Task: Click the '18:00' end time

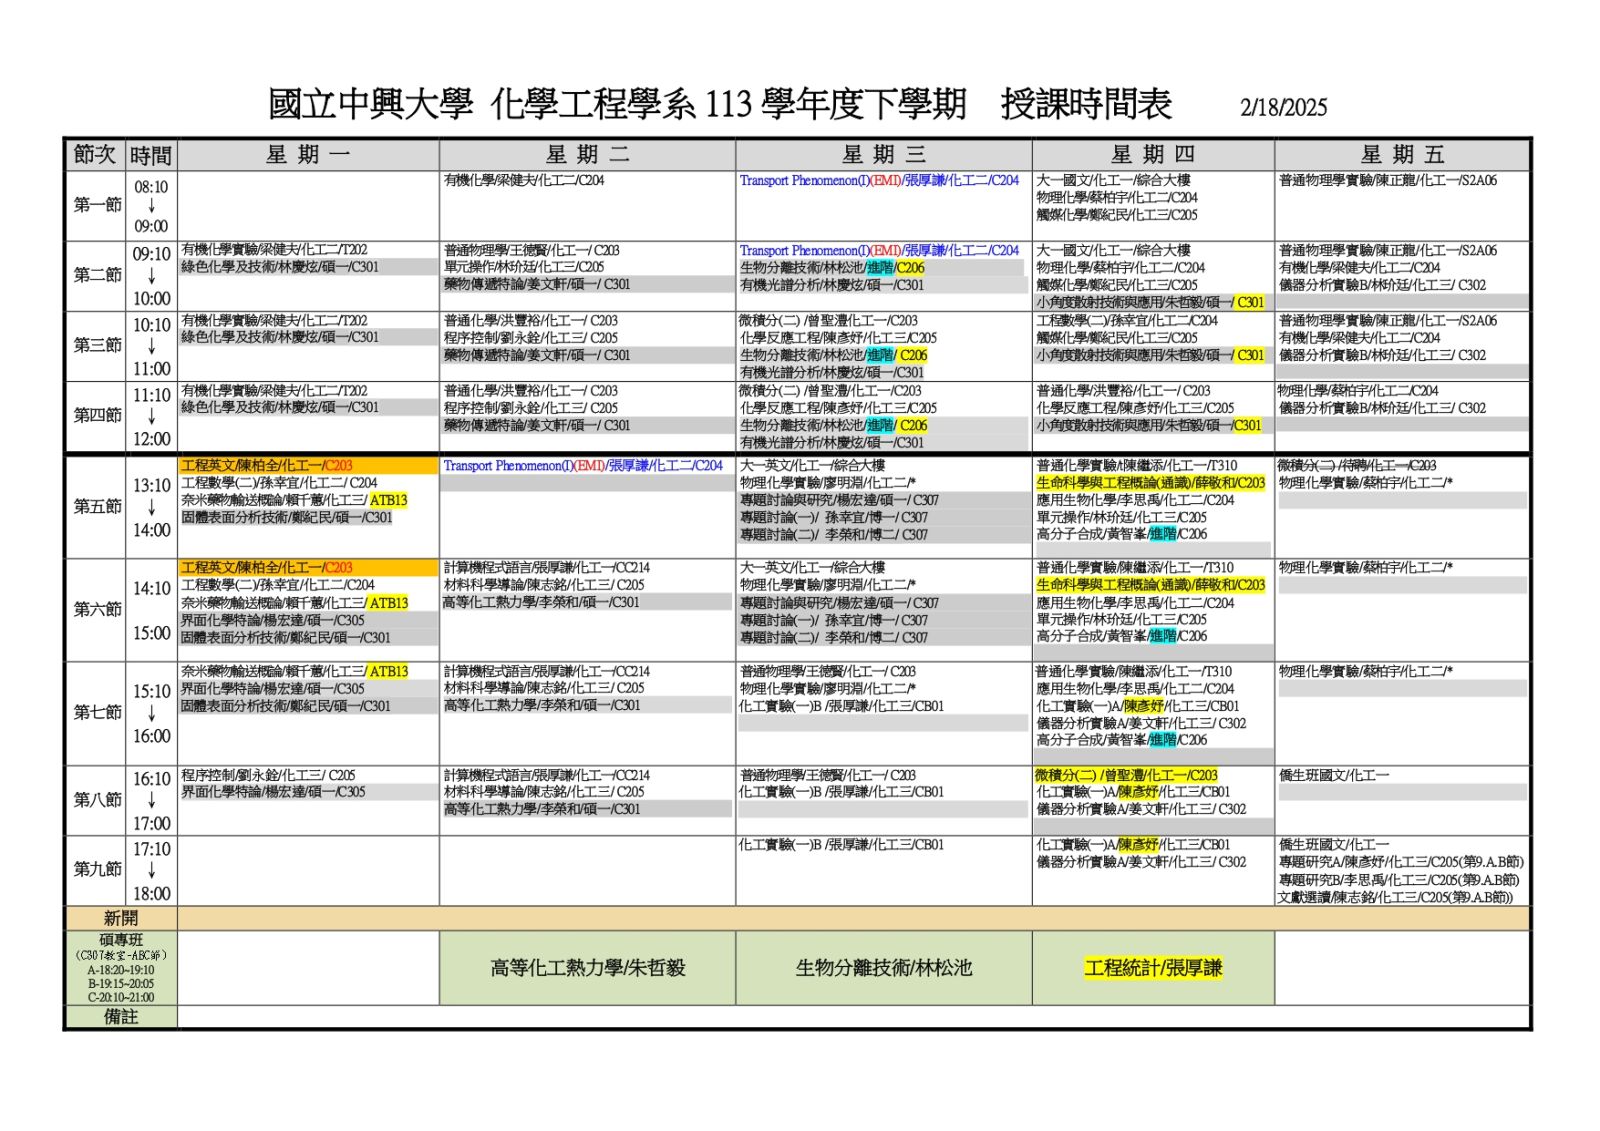Action: (151, 894)
